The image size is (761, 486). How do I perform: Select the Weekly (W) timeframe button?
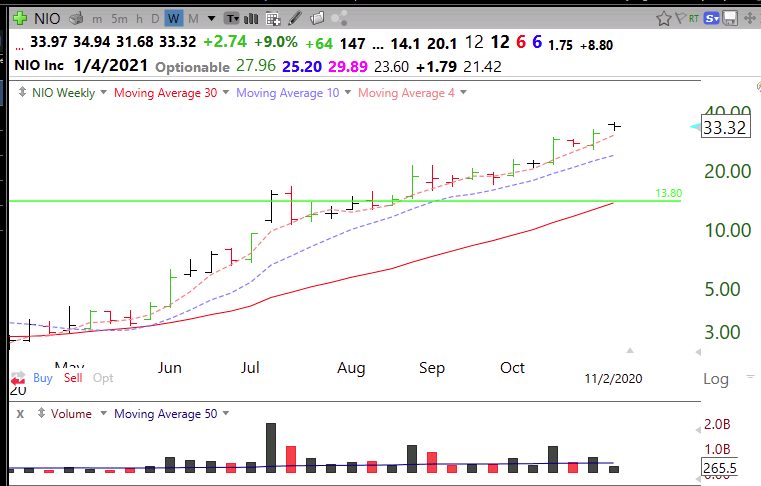(173, 19)
